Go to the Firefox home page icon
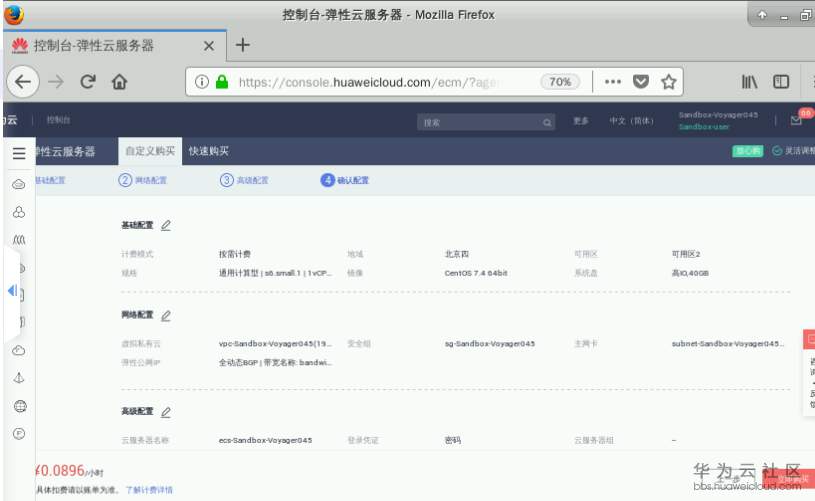815x501 pixels. click(x=119, y=82)
